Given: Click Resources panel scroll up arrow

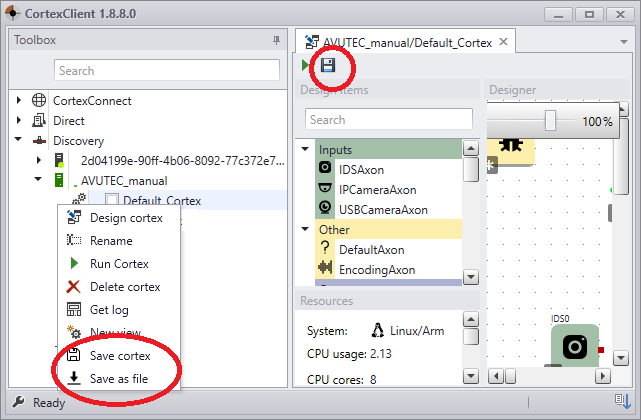Looking at the screenshot, I should pyautogui.click(x=471, y=319).
